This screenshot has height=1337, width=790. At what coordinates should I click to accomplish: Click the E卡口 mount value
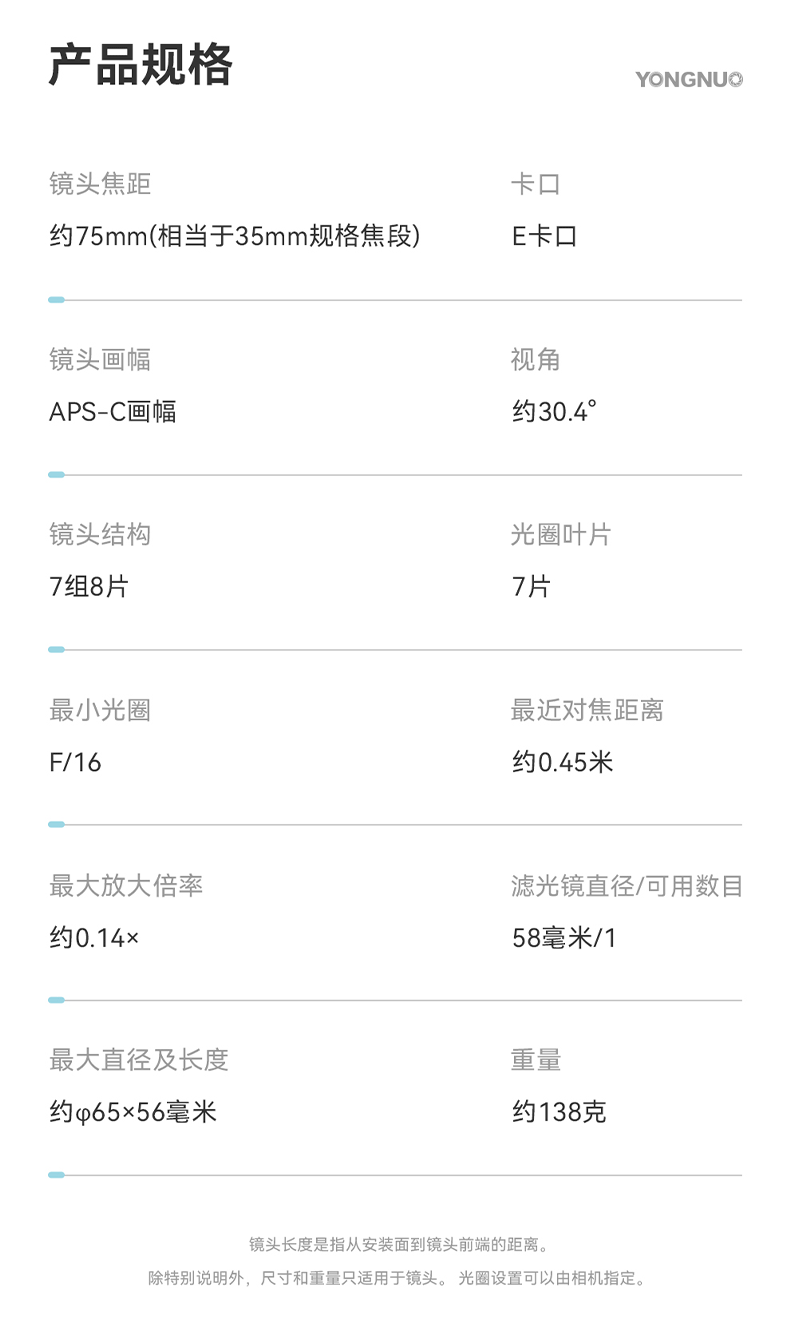pyautogui.click(x=544, y=237)
